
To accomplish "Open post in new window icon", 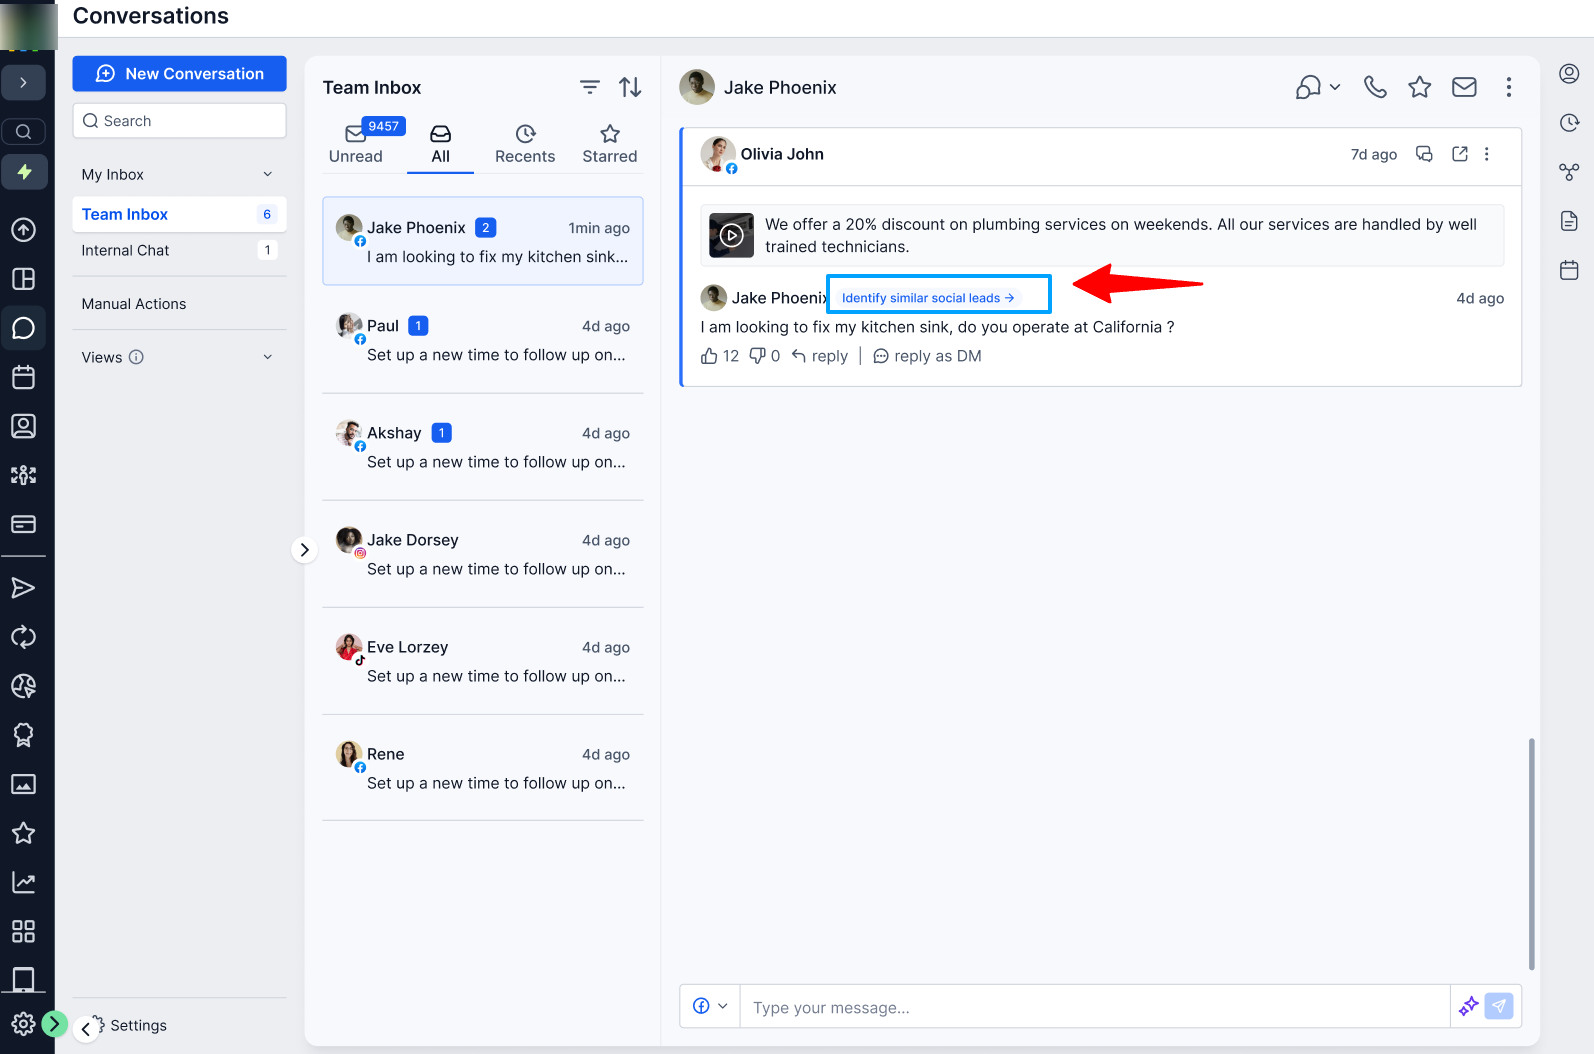I will (x=1460, y=154).
